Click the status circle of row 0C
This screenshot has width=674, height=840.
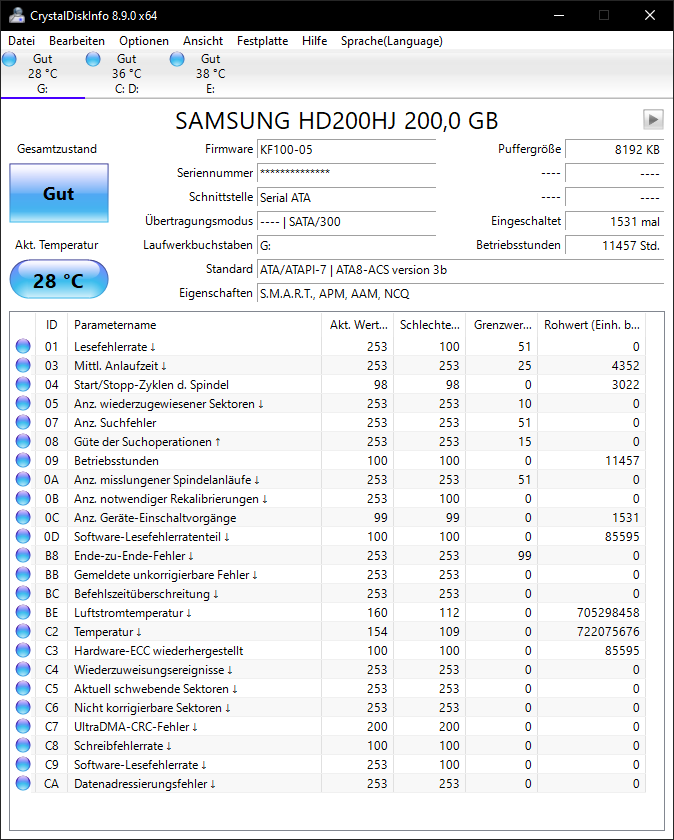(x=23, y=518)
